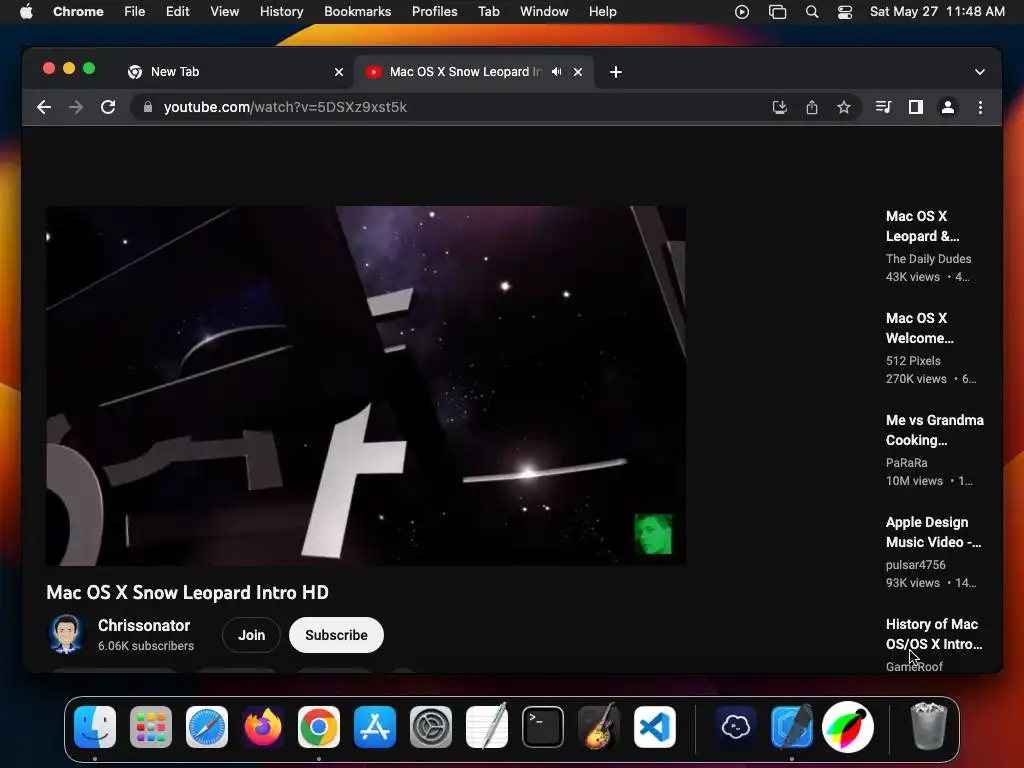Open TextEdit from the Dock
1024x768 pixels.
487,726
